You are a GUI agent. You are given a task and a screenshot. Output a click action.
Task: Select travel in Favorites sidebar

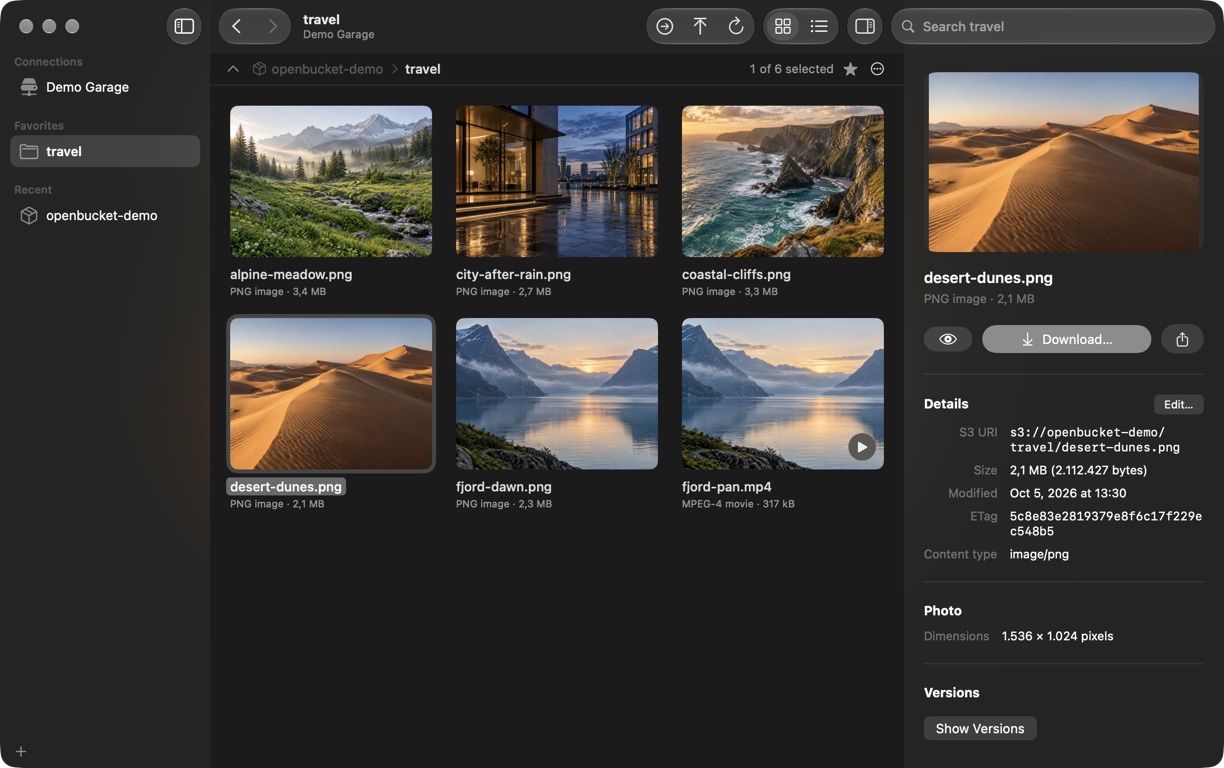[105, 151]
